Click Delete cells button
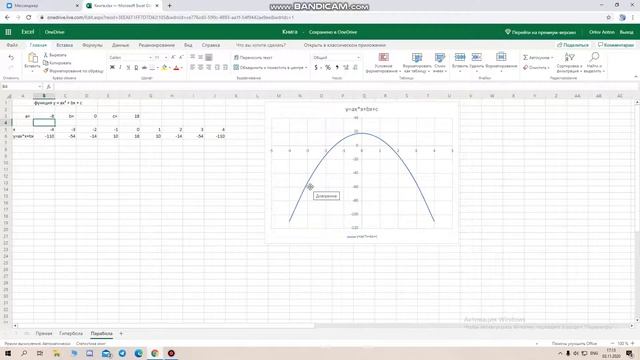 pos(476,63)
